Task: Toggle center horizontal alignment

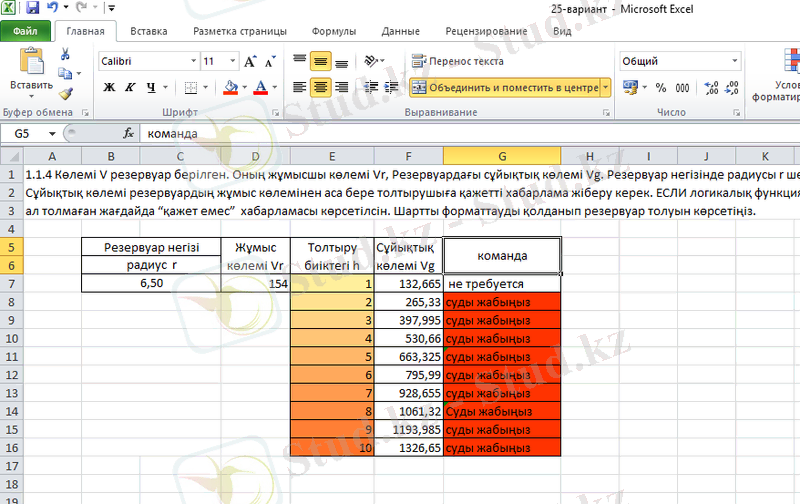Action: click(x=320, y=87)
